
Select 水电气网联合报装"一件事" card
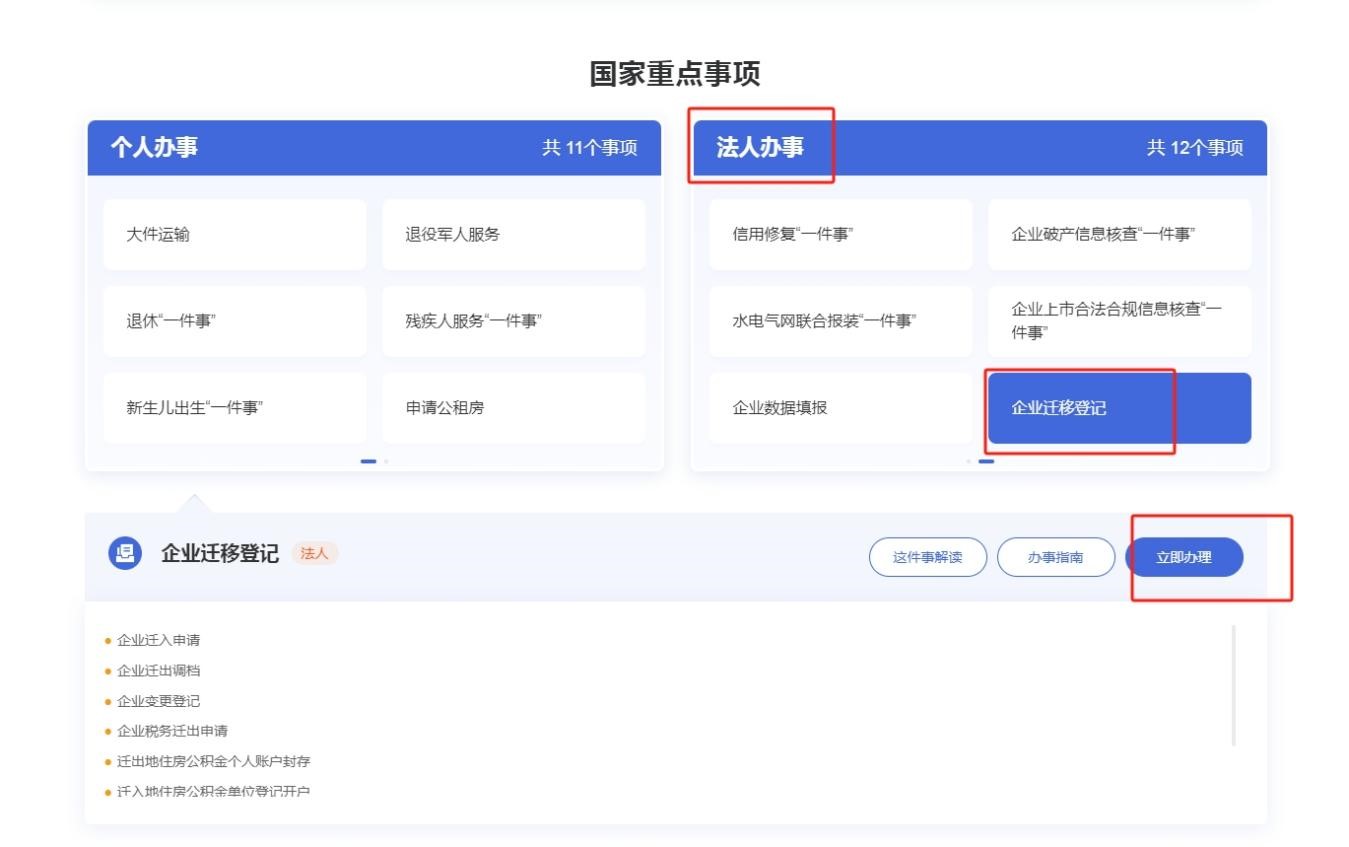pyautogui.click(x=840, y=321)
